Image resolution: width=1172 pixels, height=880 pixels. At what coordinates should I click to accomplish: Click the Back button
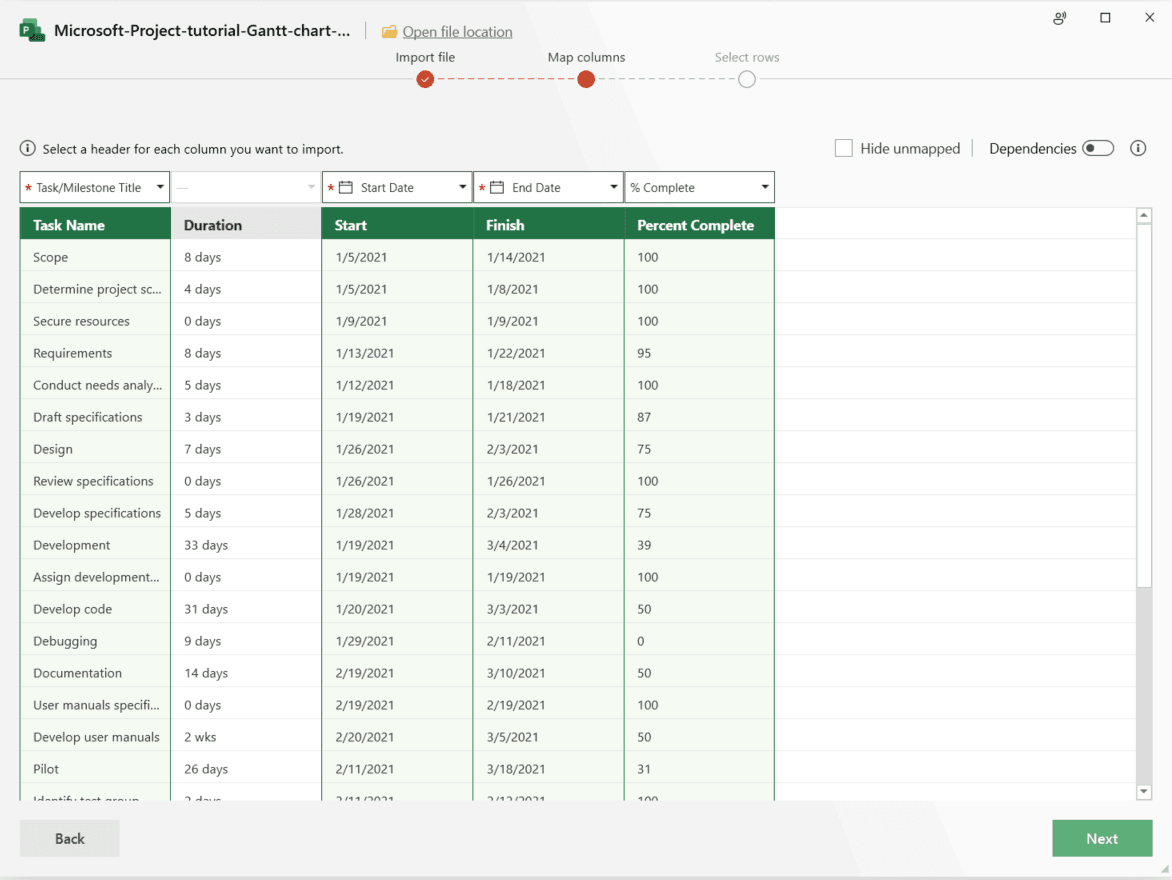coord(69,838)
